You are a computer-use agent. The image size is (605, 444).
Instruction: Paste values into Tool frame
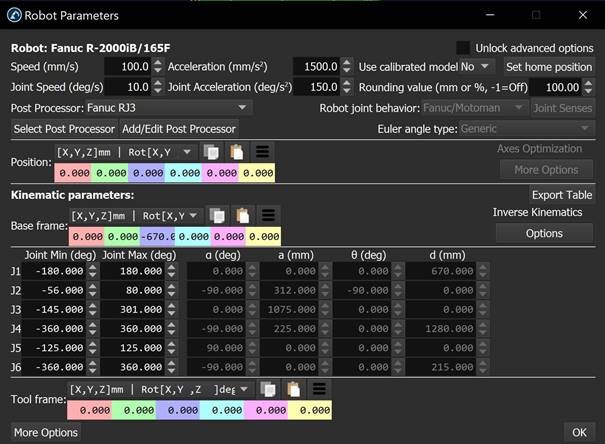(295, 389)
